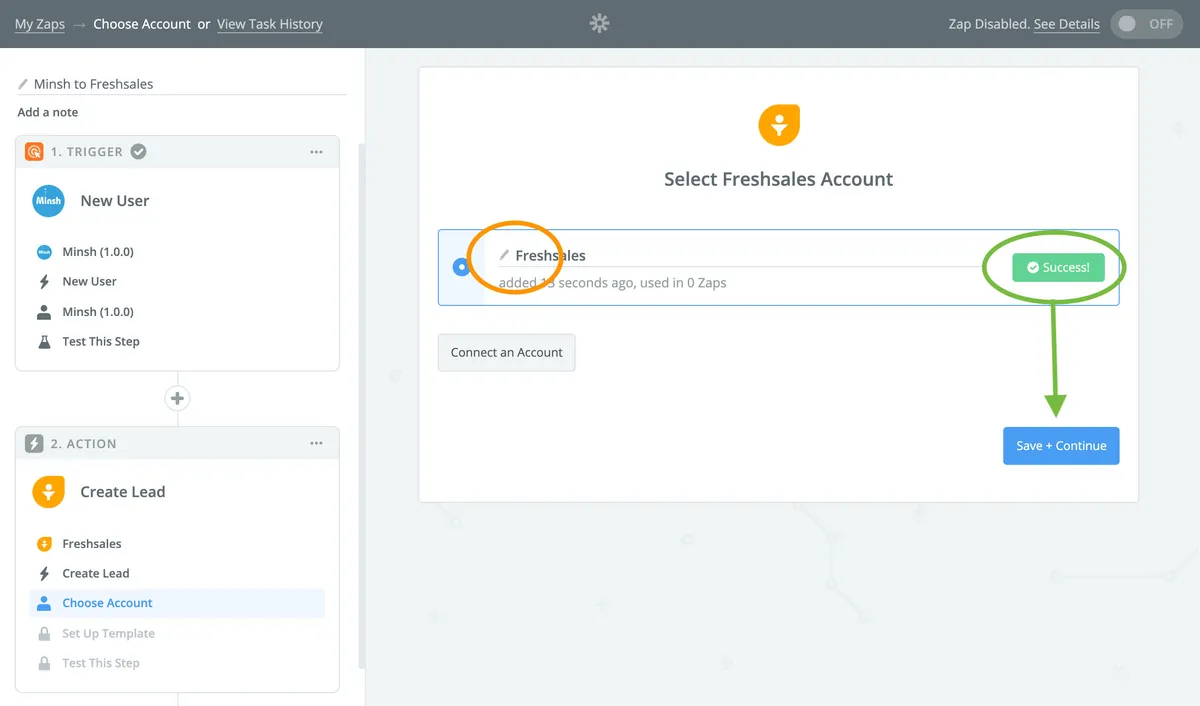Click the large Freshsales logo above account title
The image size is (1200, 706).
coord(778,125)
